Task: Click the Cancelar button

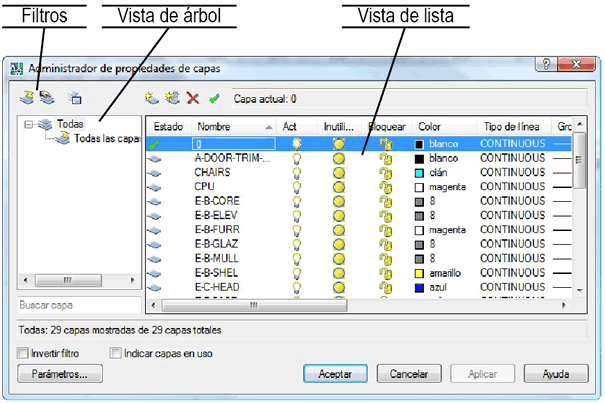Action: 409,374
